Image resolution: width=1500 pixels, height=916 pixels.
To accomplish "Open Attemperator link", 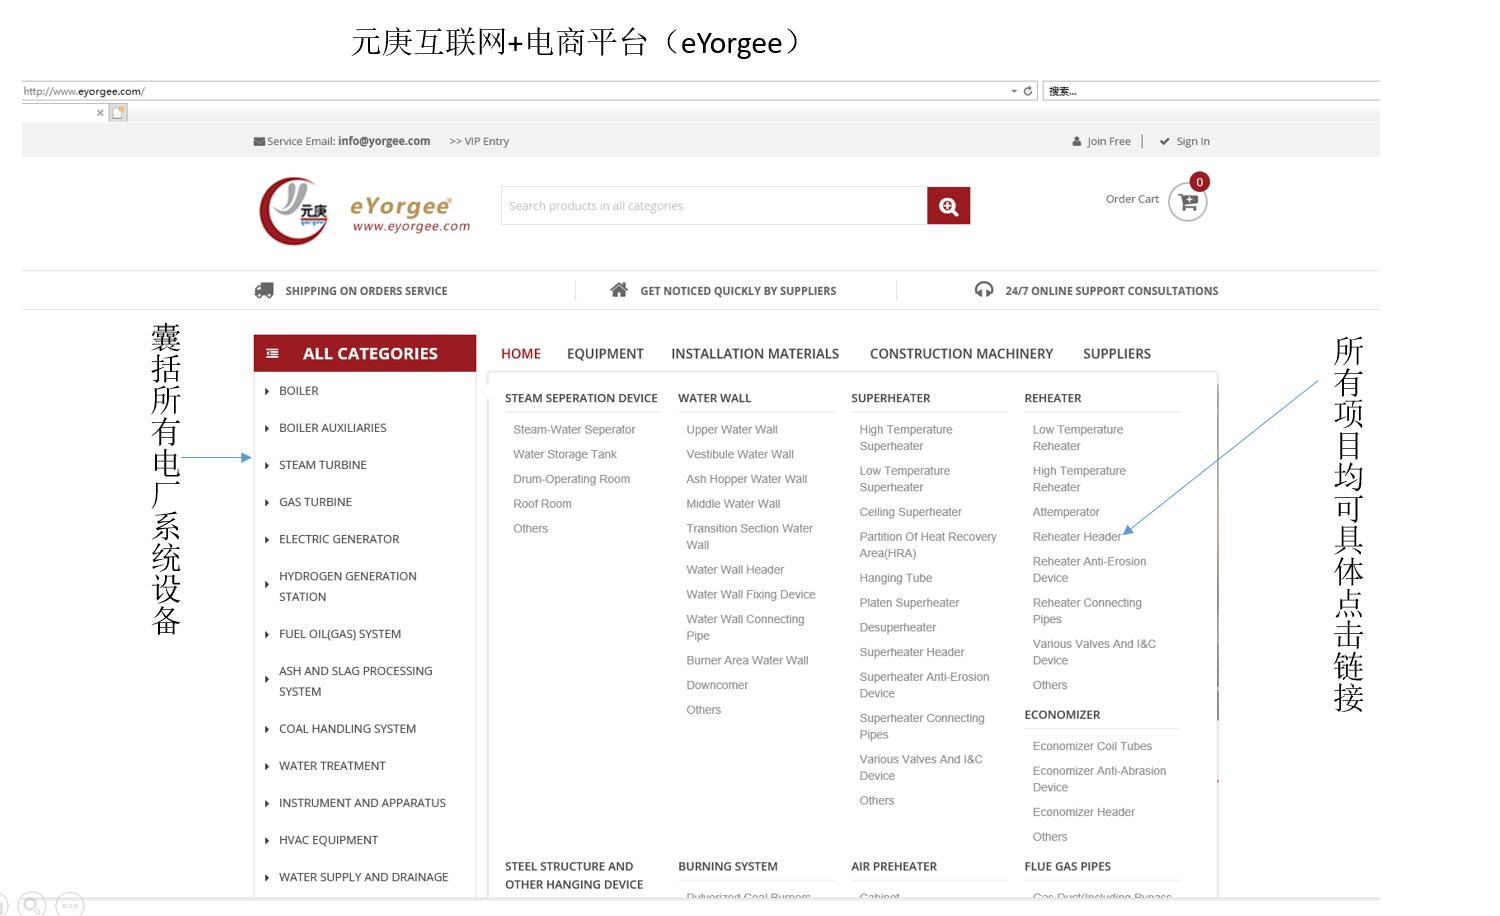I will tap(1066, 512).
